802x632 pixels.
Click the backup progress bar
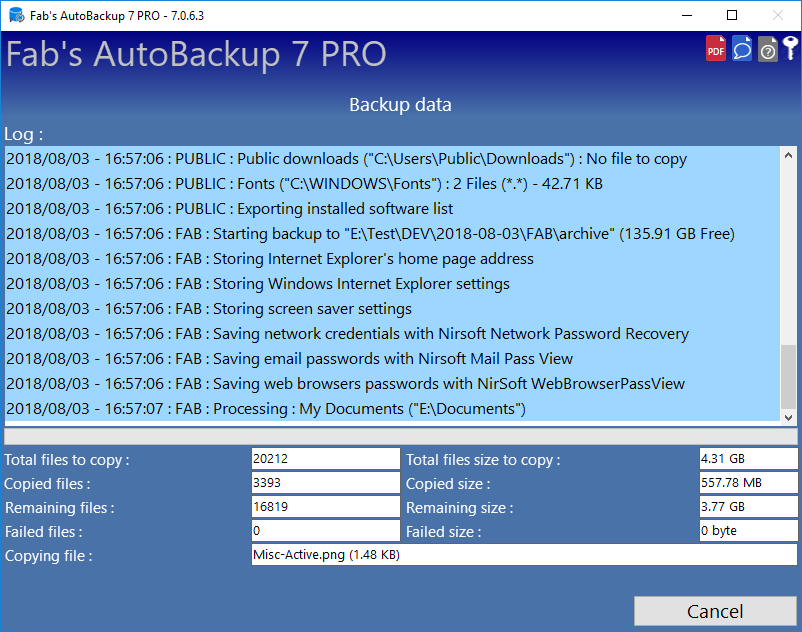coord(400,436)
